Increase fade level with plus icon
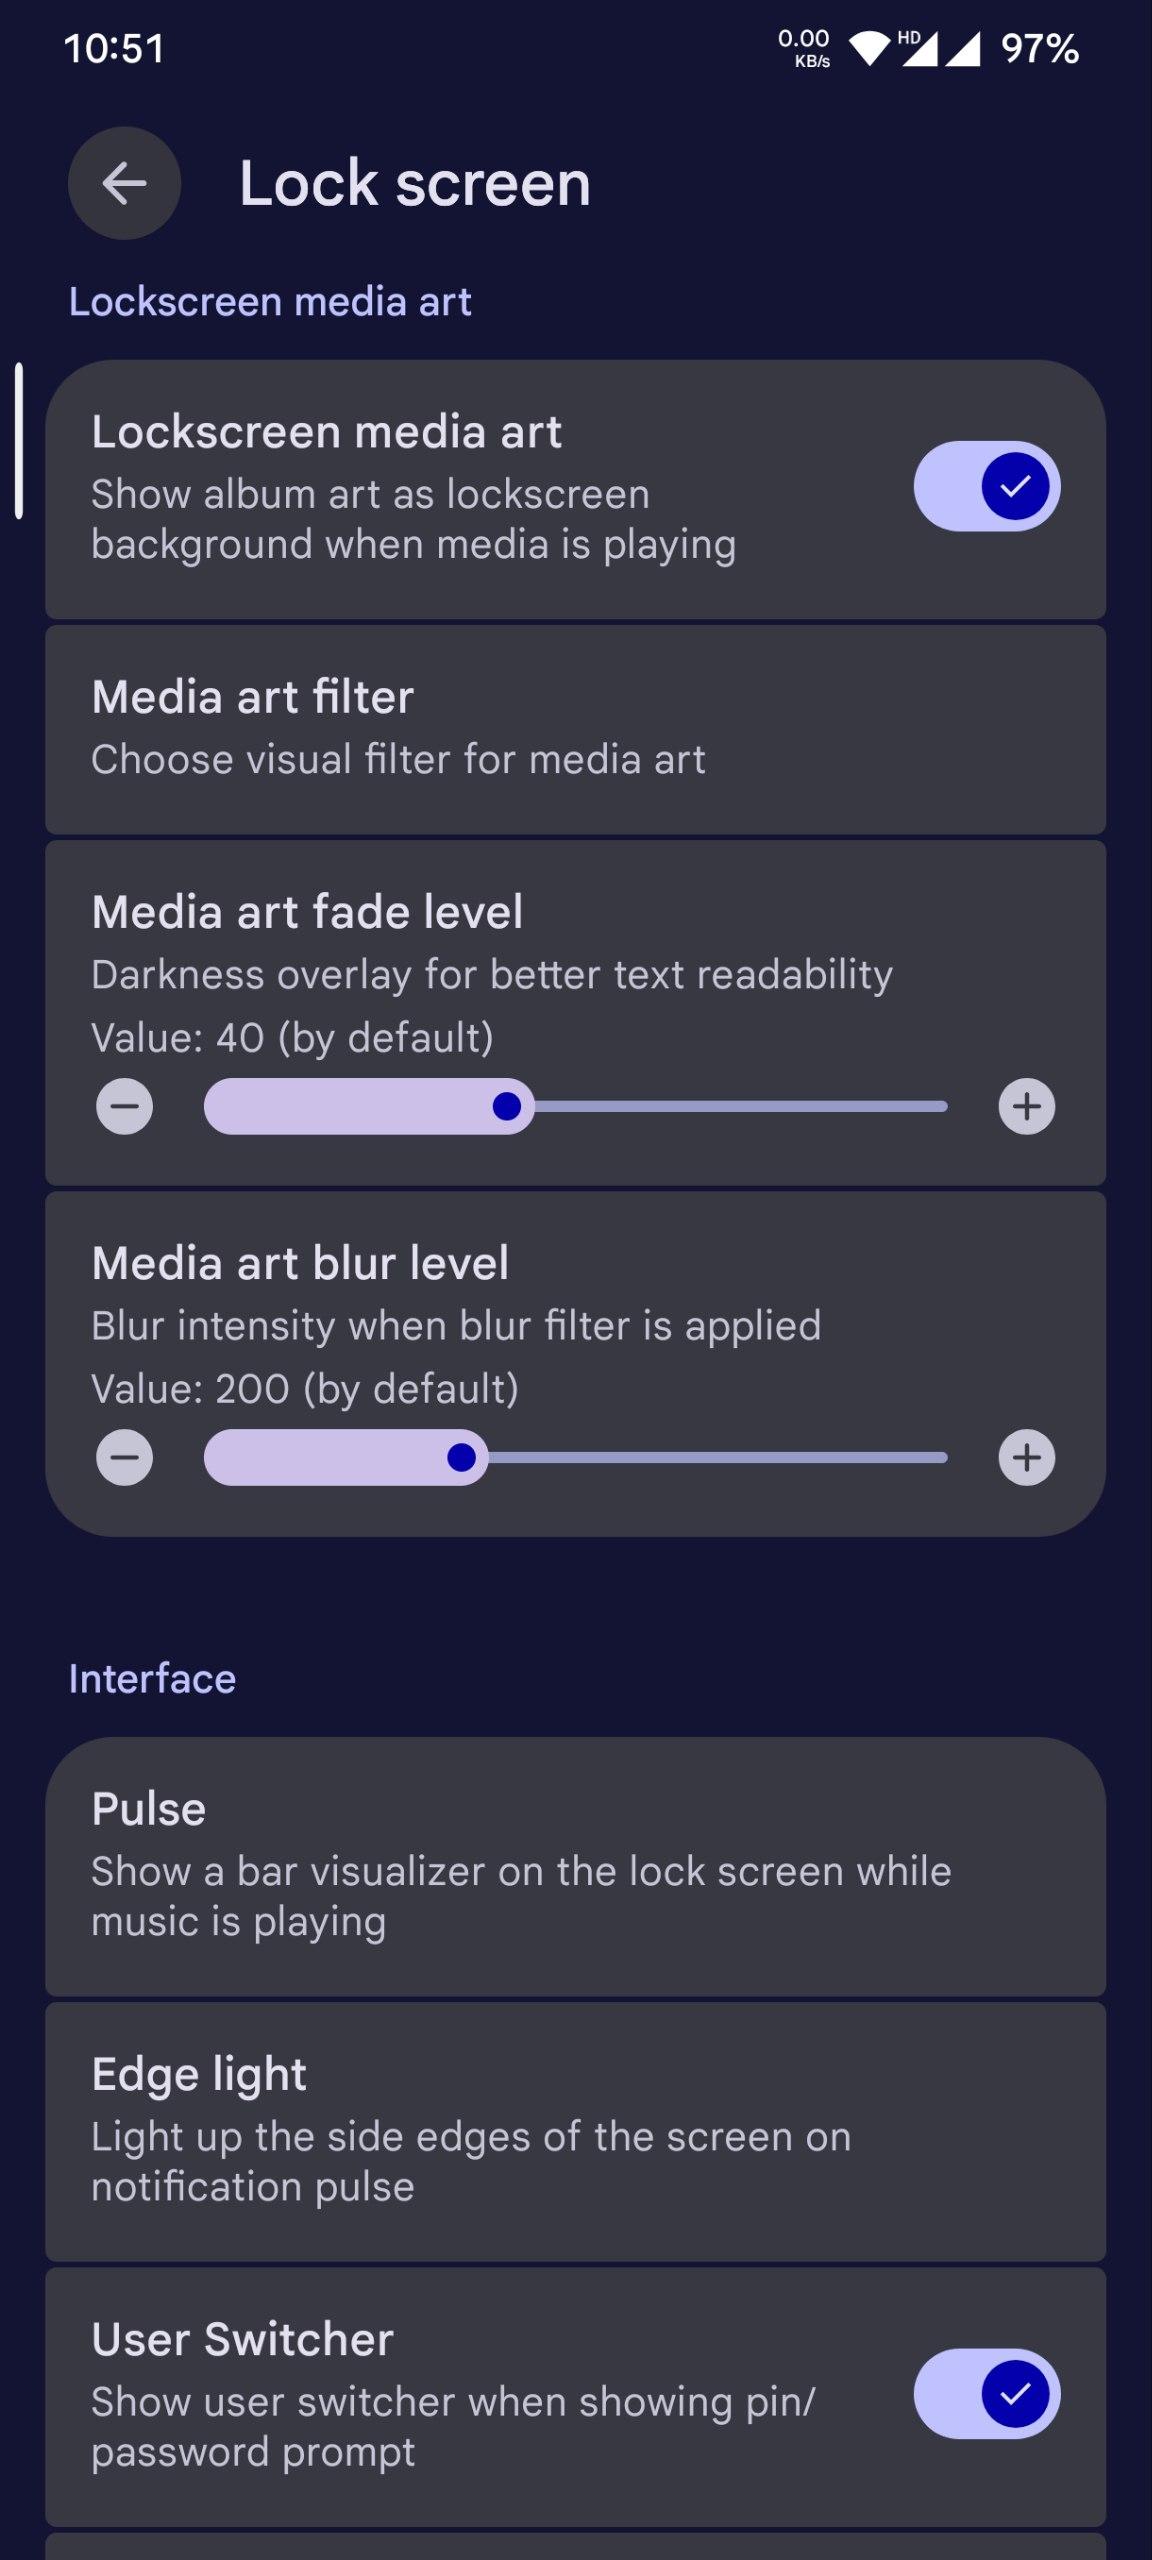This screenshot has height=2560, width=1152. coord(1026,1106)
